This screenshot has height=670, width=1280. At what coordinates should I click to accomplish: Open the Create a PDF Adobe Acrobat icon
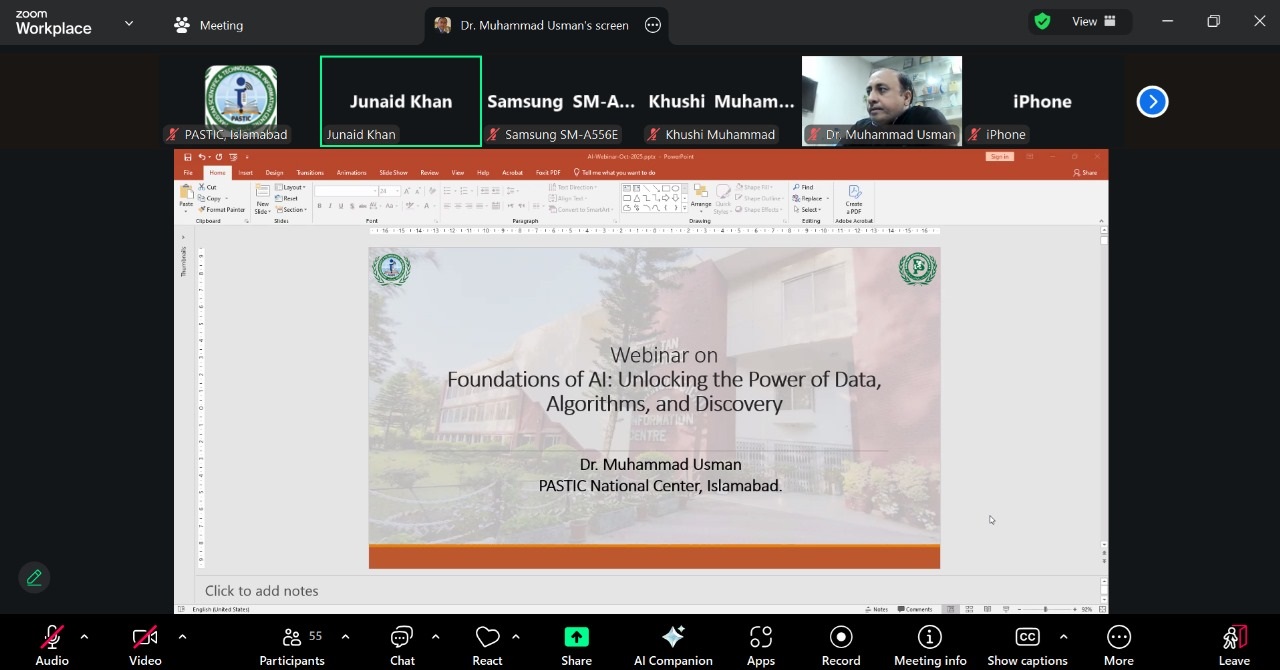point(853,197)
